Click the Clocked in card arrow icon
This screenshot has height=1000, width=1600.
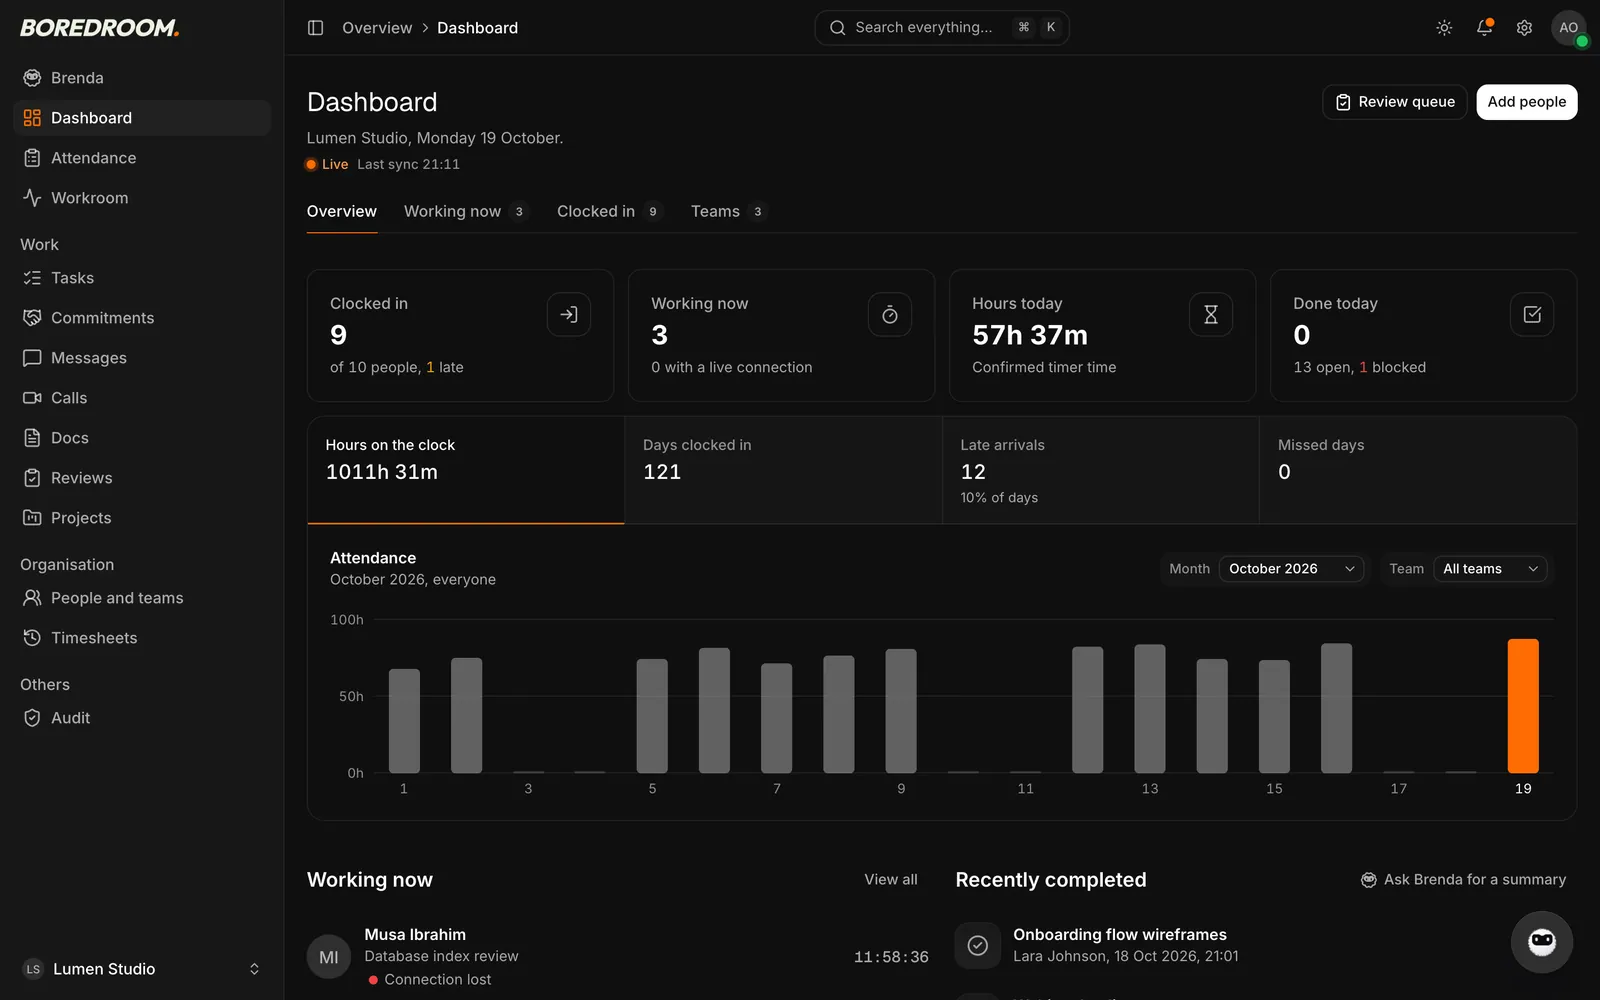(x=569, y=315)
